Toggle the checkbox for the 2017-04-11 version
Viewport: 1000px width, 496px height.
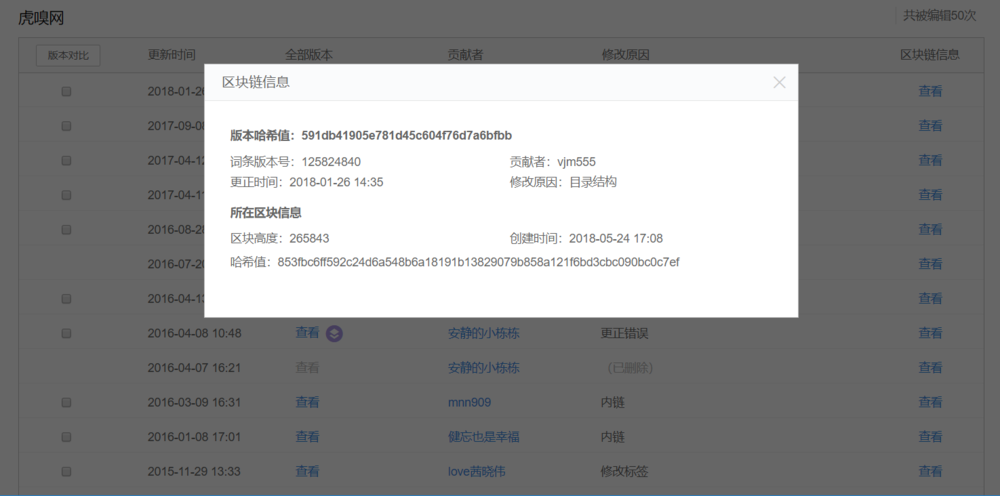pyautogui.click(x=66, y=195)
